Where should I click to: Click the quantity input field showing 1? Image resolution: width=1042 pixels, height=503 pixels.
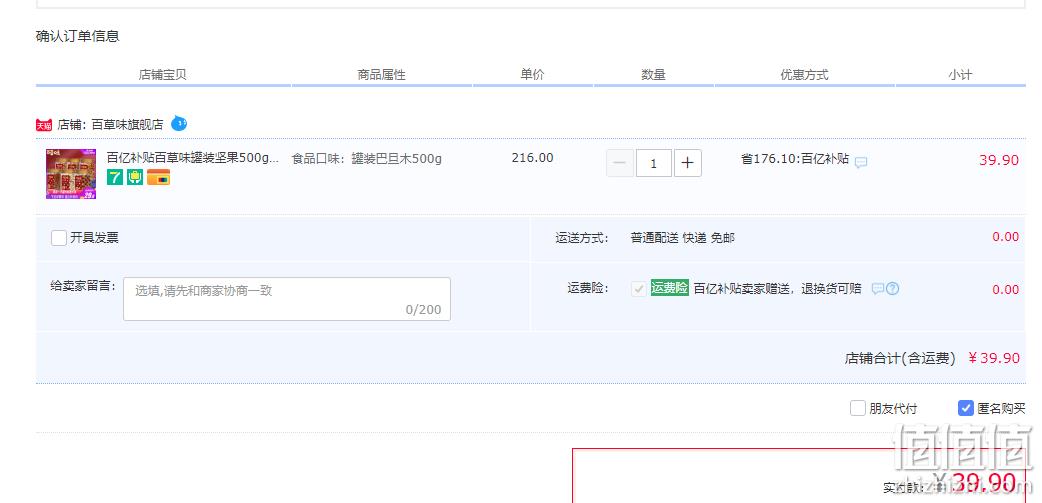coord(653,163)
